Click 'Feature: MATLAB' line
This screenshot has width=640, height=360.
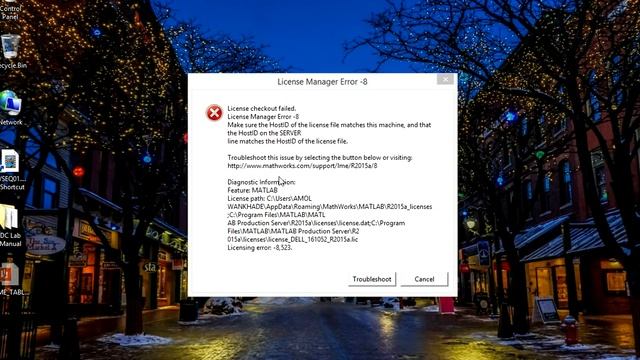252,190
